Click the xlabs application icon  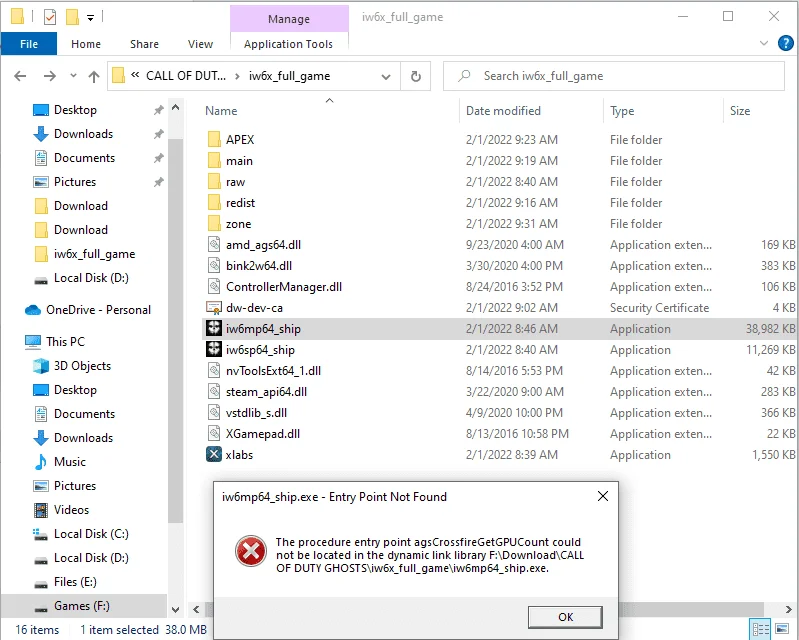click(214, 454)
